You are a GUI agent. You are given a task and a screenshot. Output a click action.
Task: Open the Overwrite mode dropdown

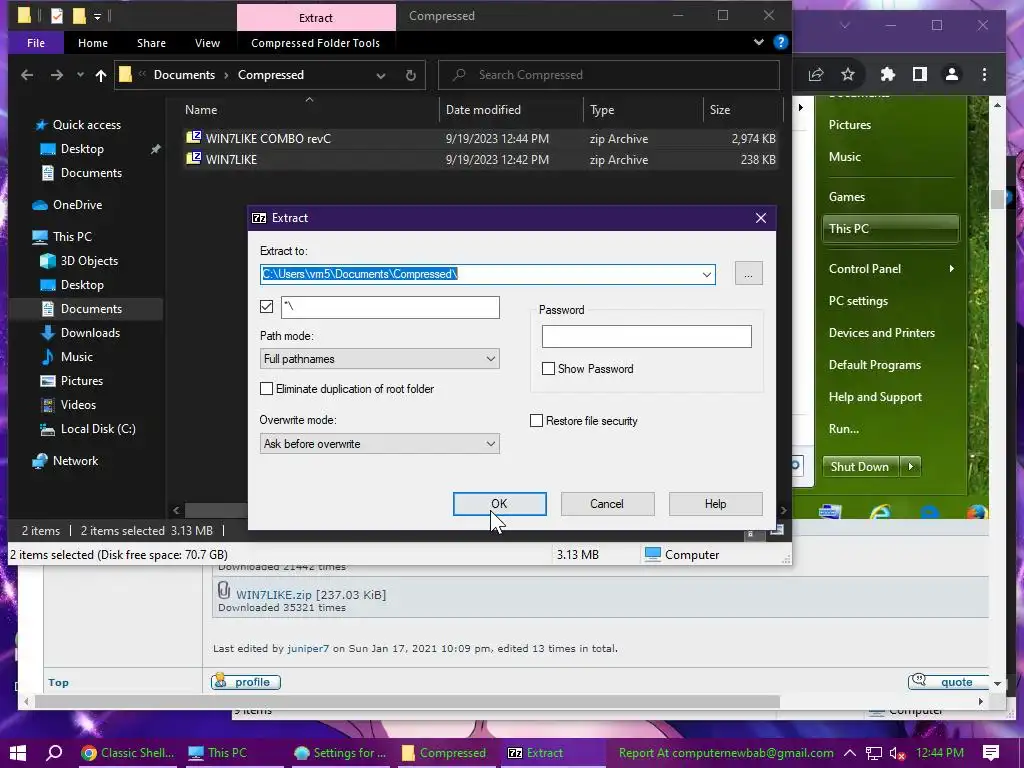pyautogui.click(x=379, y=443)
